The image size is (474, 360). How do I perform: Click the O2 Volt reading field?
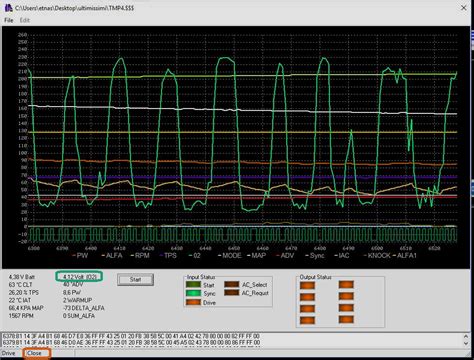[x=79, y=277]
